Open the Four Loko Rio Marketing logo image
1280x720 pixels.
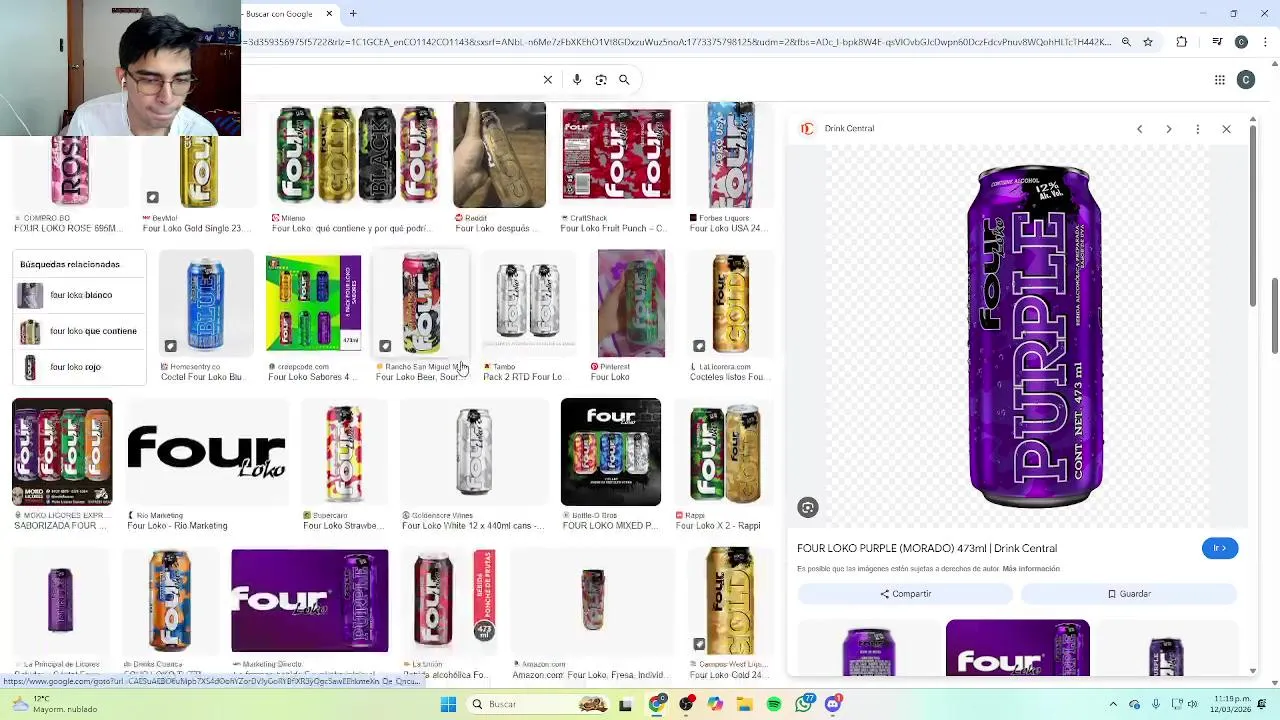pyautogui.click(x=207, y=452)
